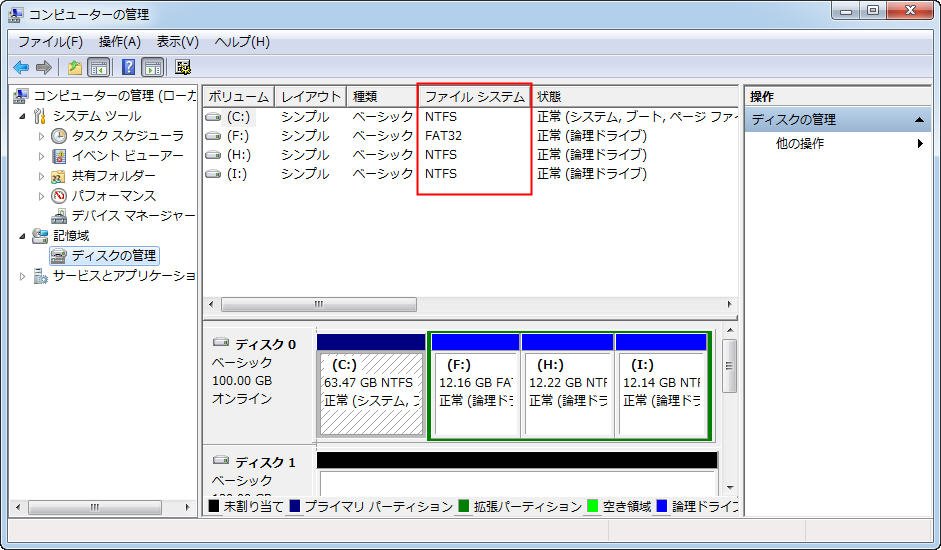Screen dimensions: 941x550
Task: Collapse the ディスクの管理 actions section
Action: tap(919, 120)
